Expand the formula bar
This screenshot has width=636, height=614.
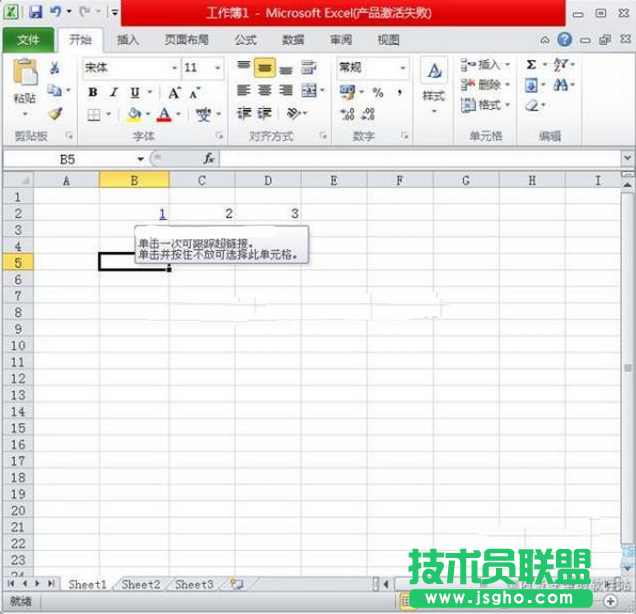(627, 158)
